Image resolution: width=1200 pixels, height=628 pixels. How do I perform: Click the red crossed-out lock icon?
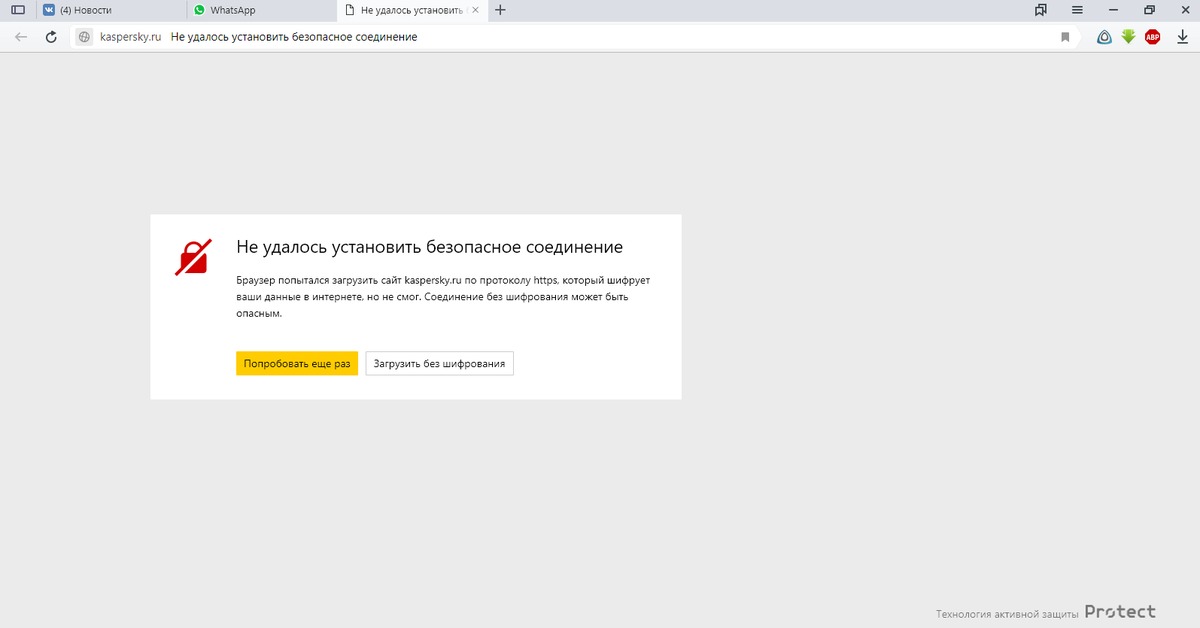[x=193, y=257]
